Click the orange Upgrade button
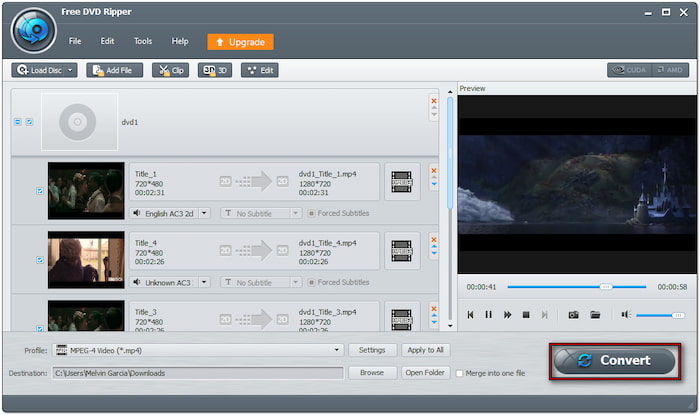 (x=240, y=42)
